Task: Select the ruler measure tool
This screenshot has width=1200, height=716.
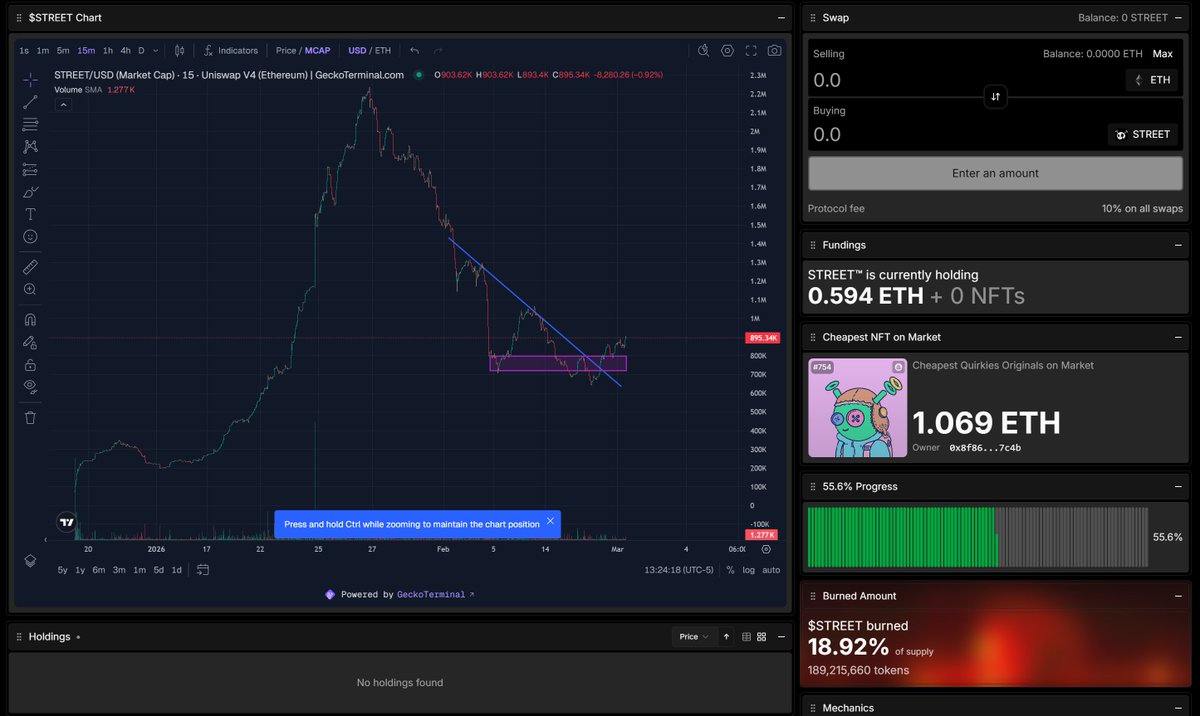Action: click(x=30, y=266)
